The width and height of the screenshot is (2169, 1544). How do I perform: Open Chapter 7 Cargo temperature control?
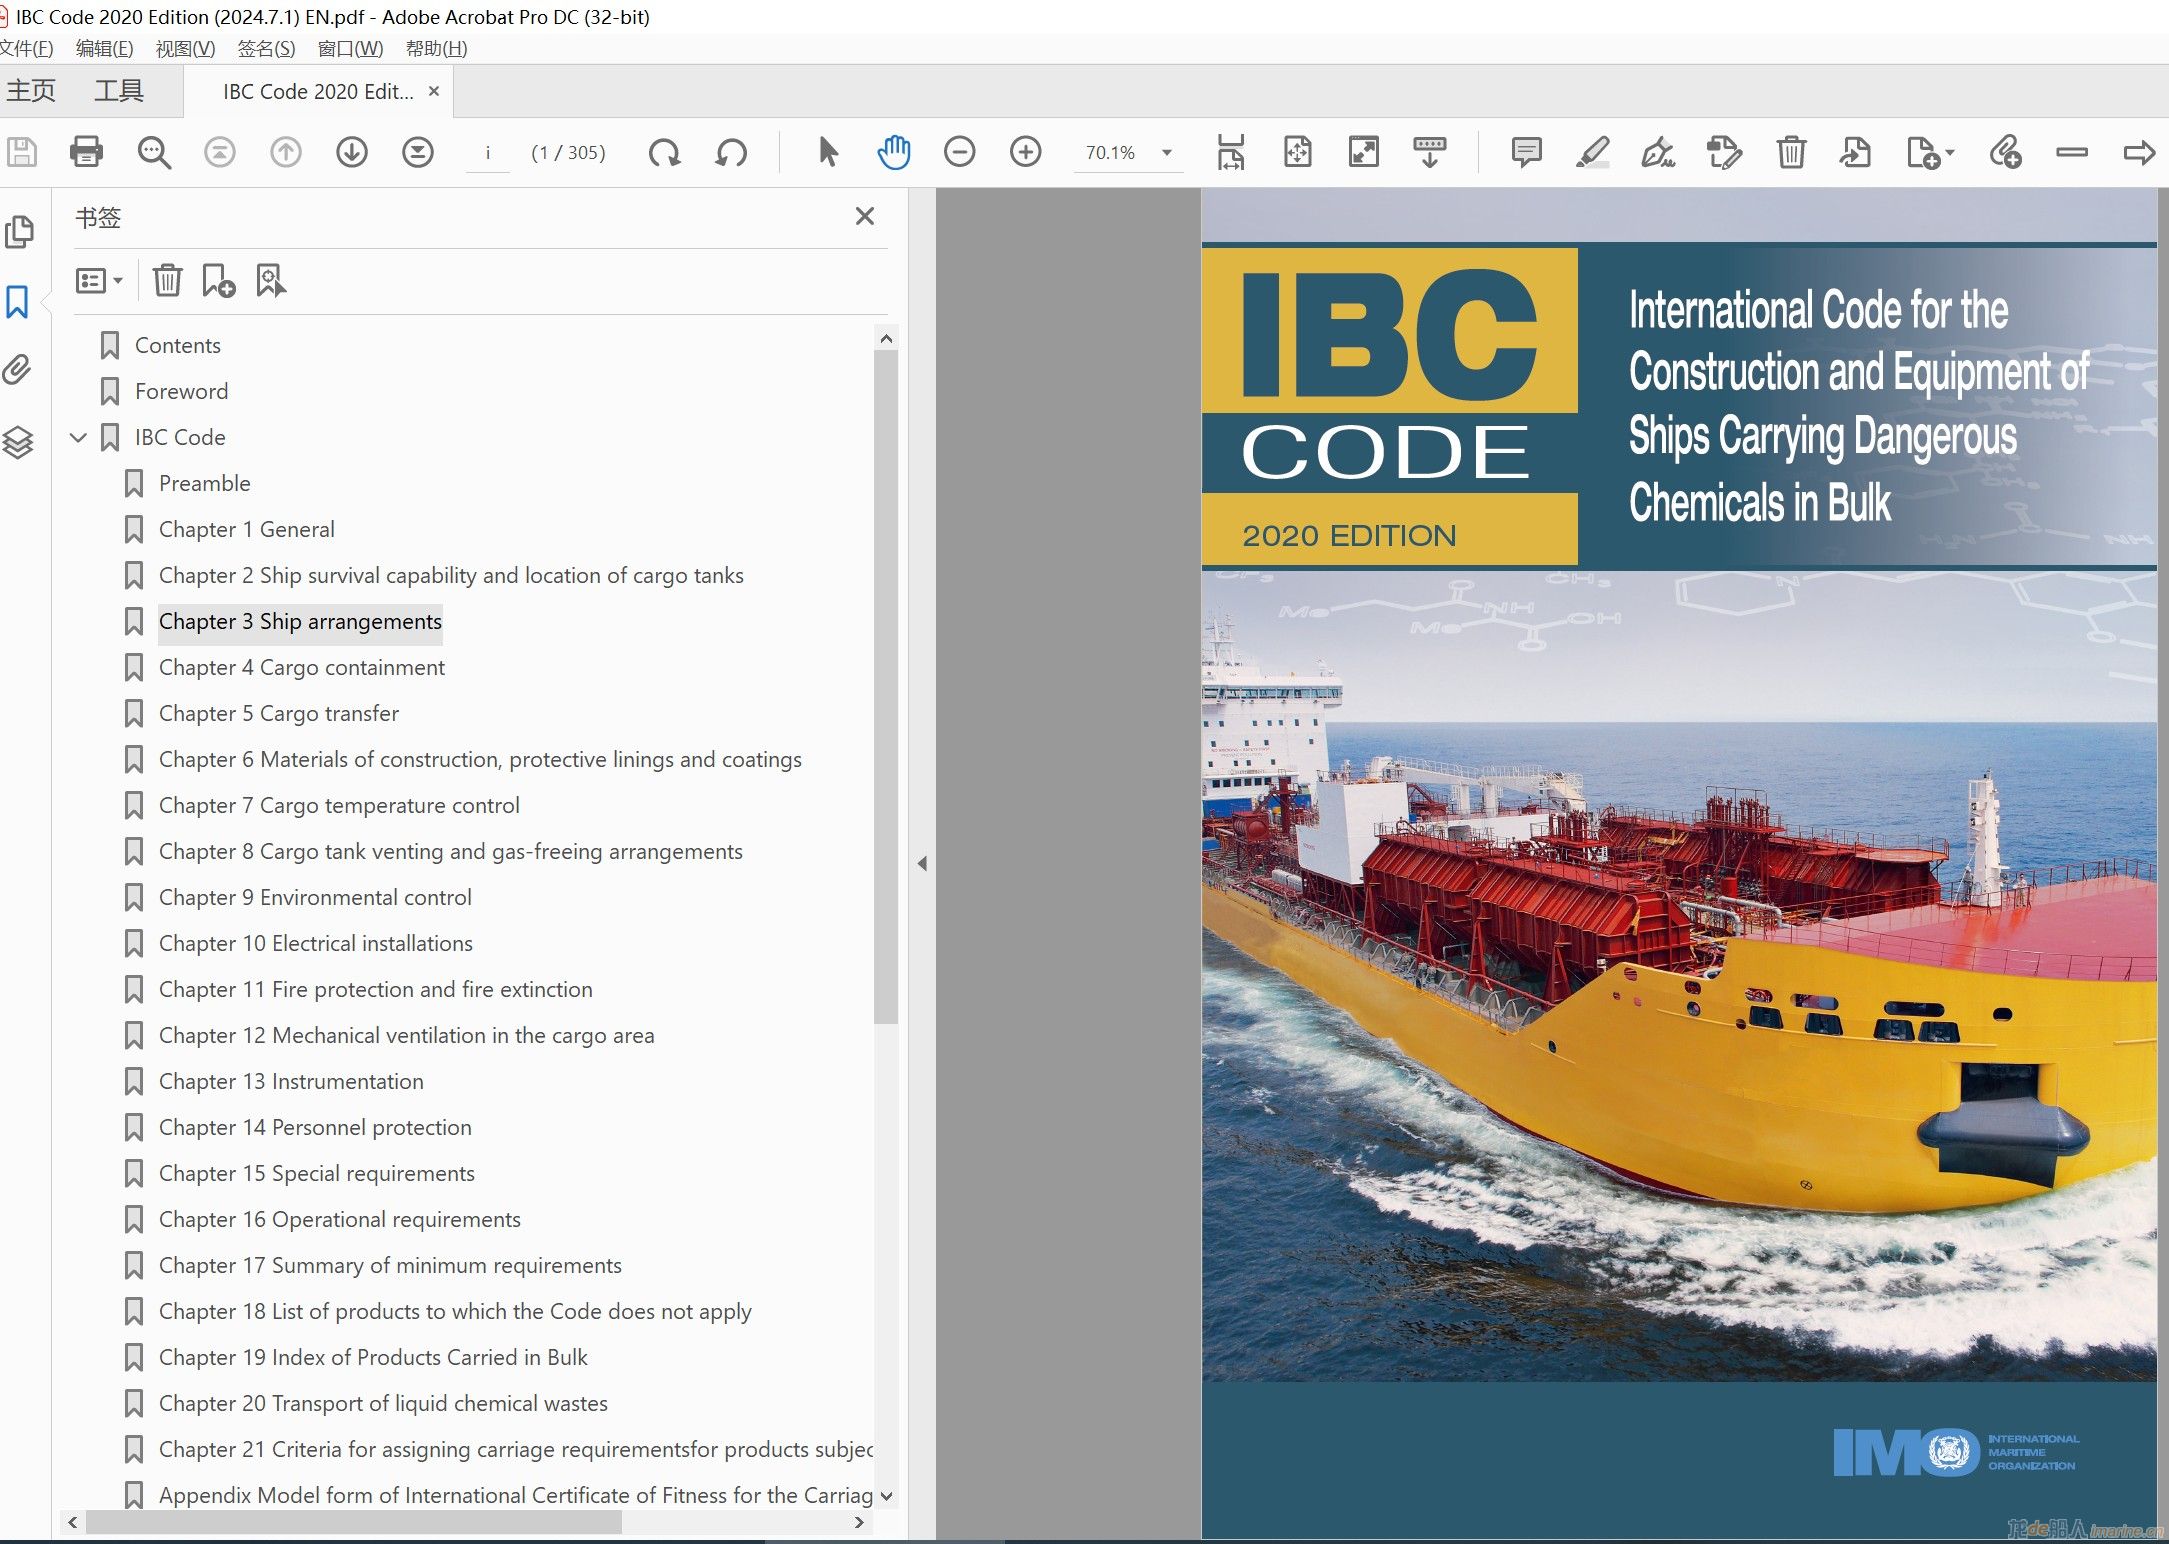[x=339, y=805]
